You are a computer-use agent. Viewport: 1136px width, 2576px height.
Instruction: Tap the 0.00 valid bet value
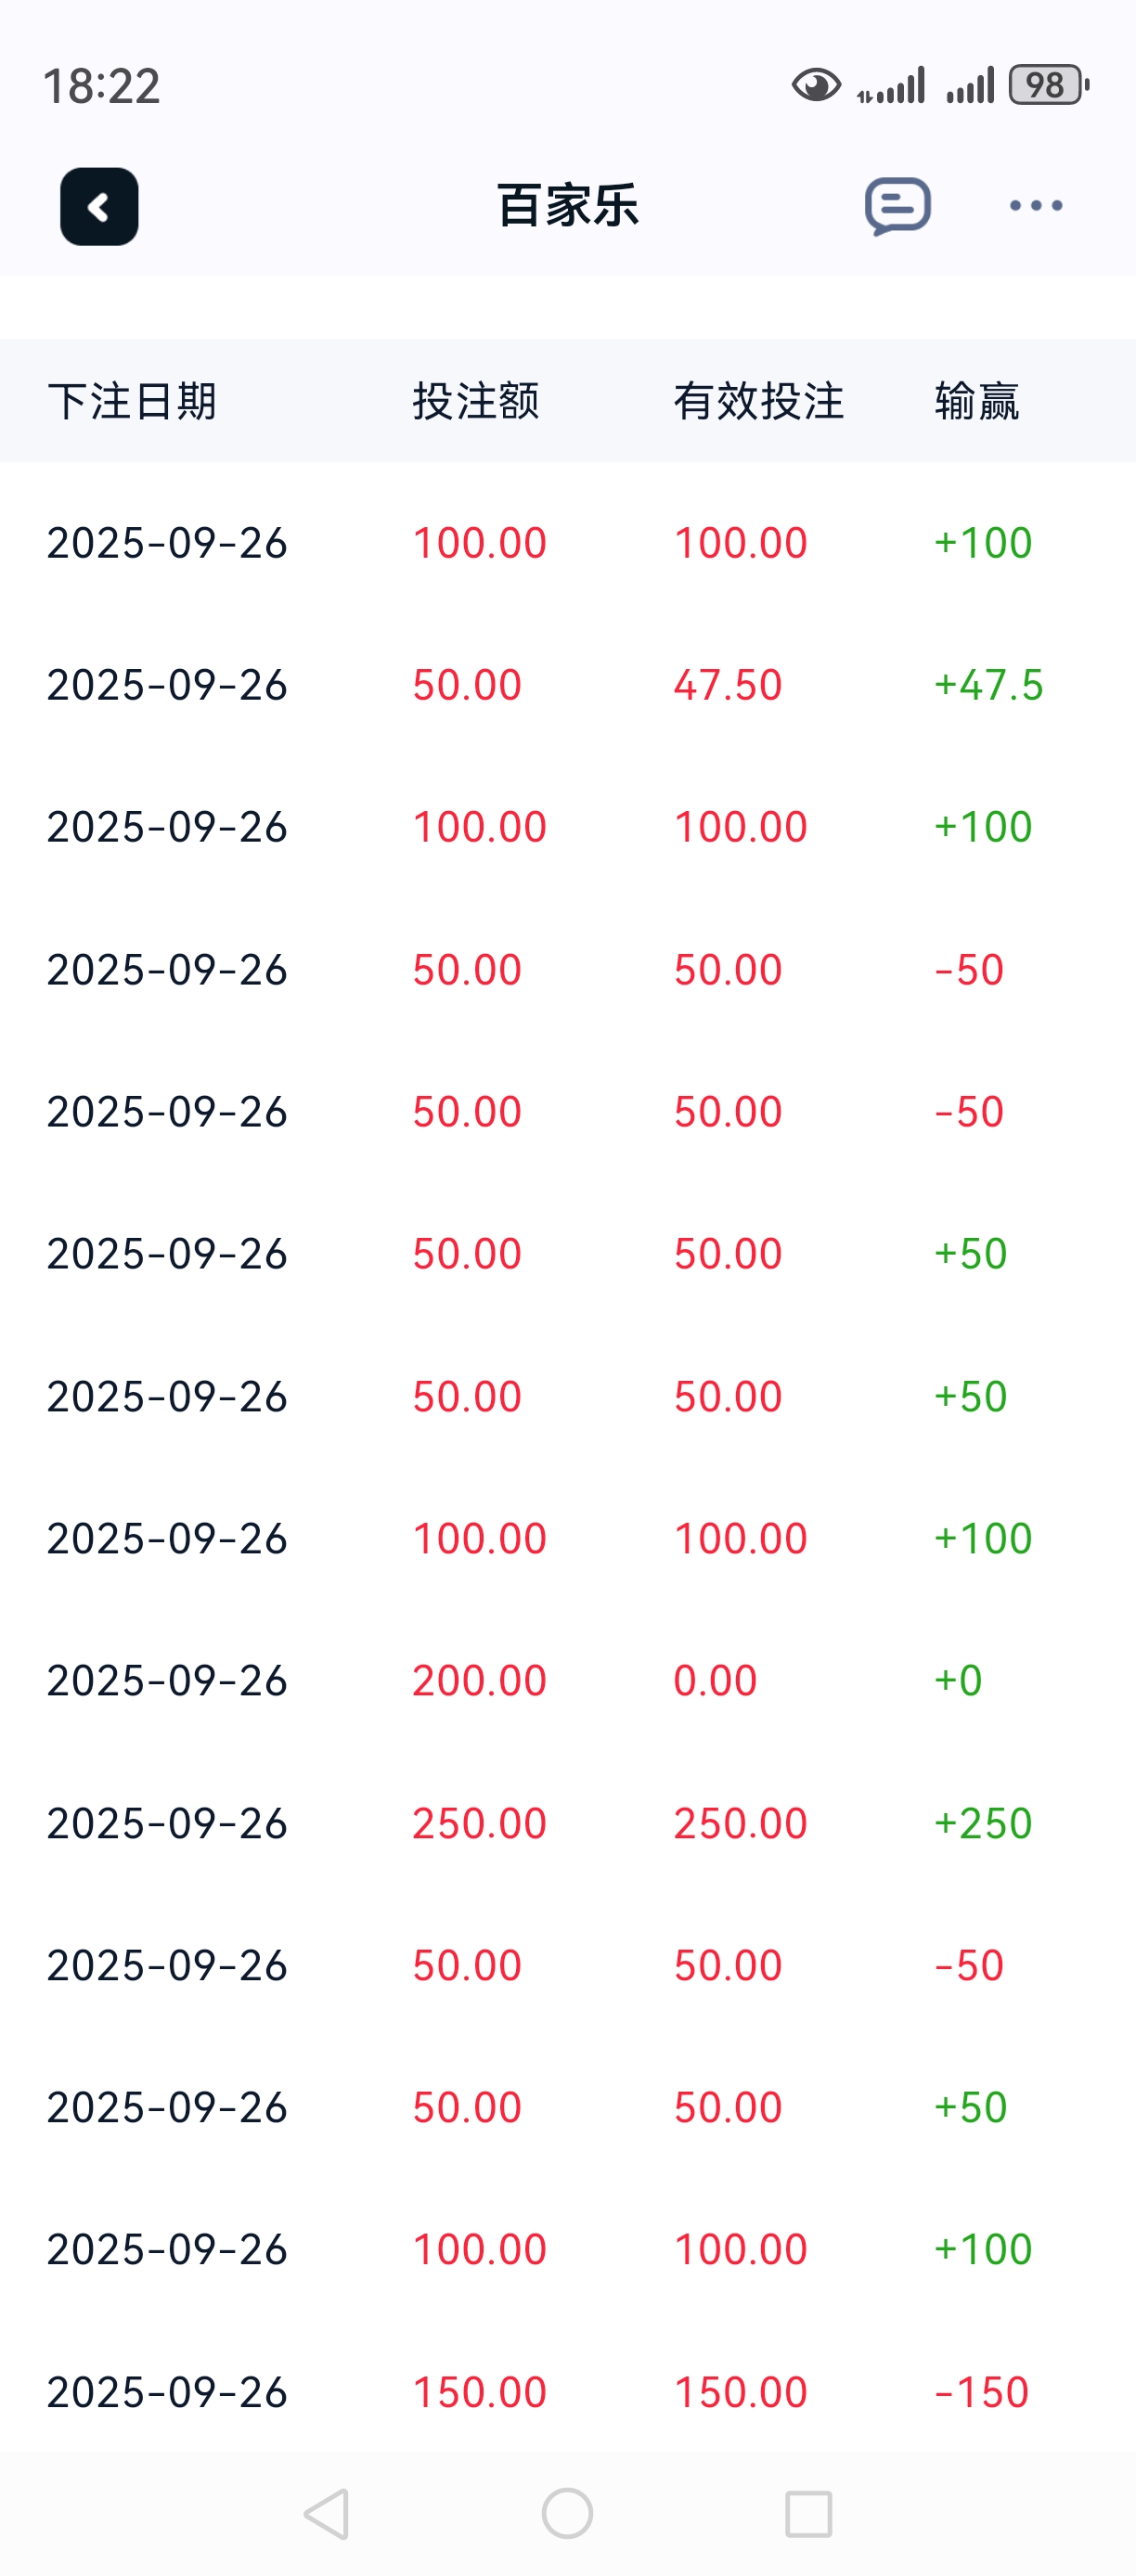coord(715,1680)
